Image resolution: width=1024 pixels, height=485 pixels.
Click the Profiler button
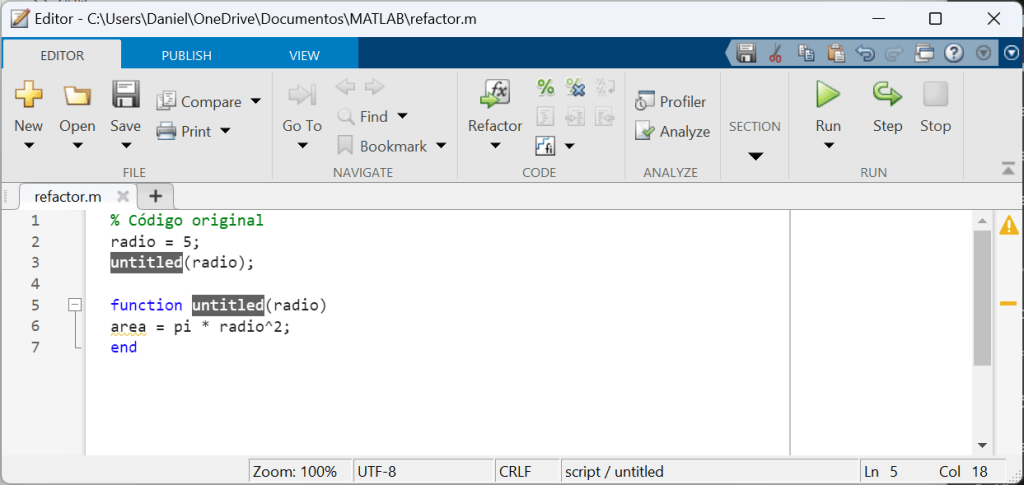coord(672,102)
